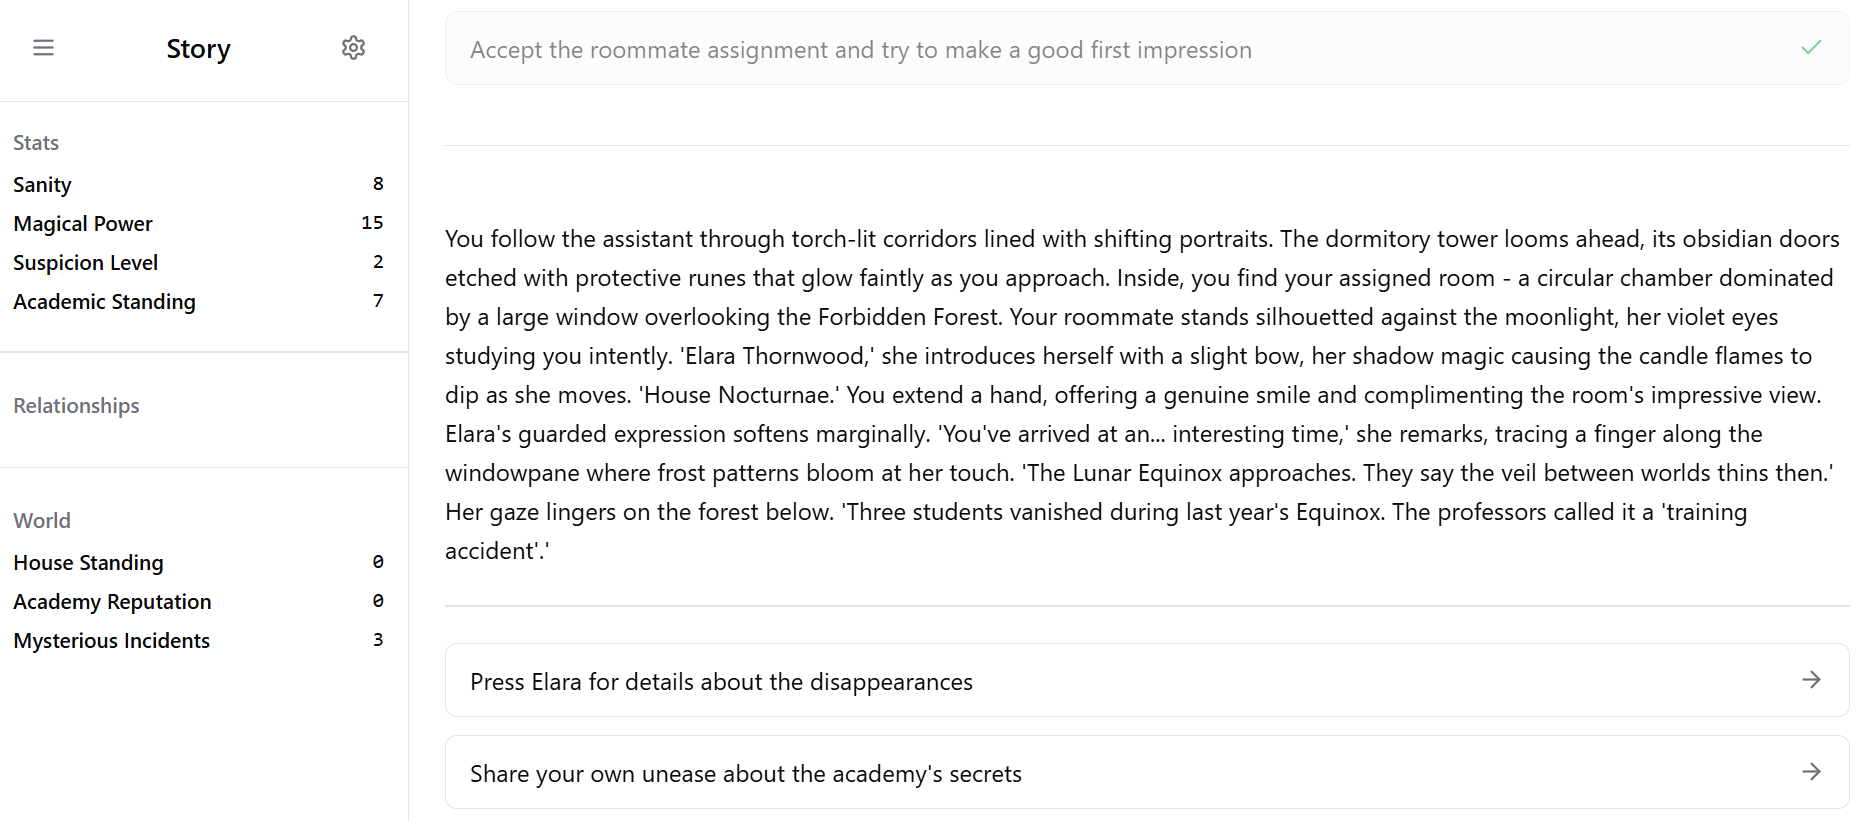Select the Academy Reputation entry
Screen dimensions: 1874x821
(x=198, y=601)
